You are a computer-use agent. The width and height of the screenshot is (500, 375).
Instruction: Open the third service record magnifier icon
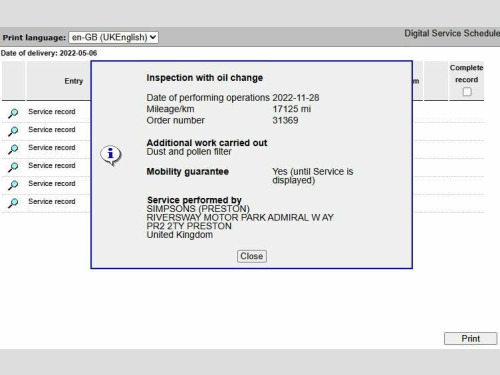click(x=13, y=149)
